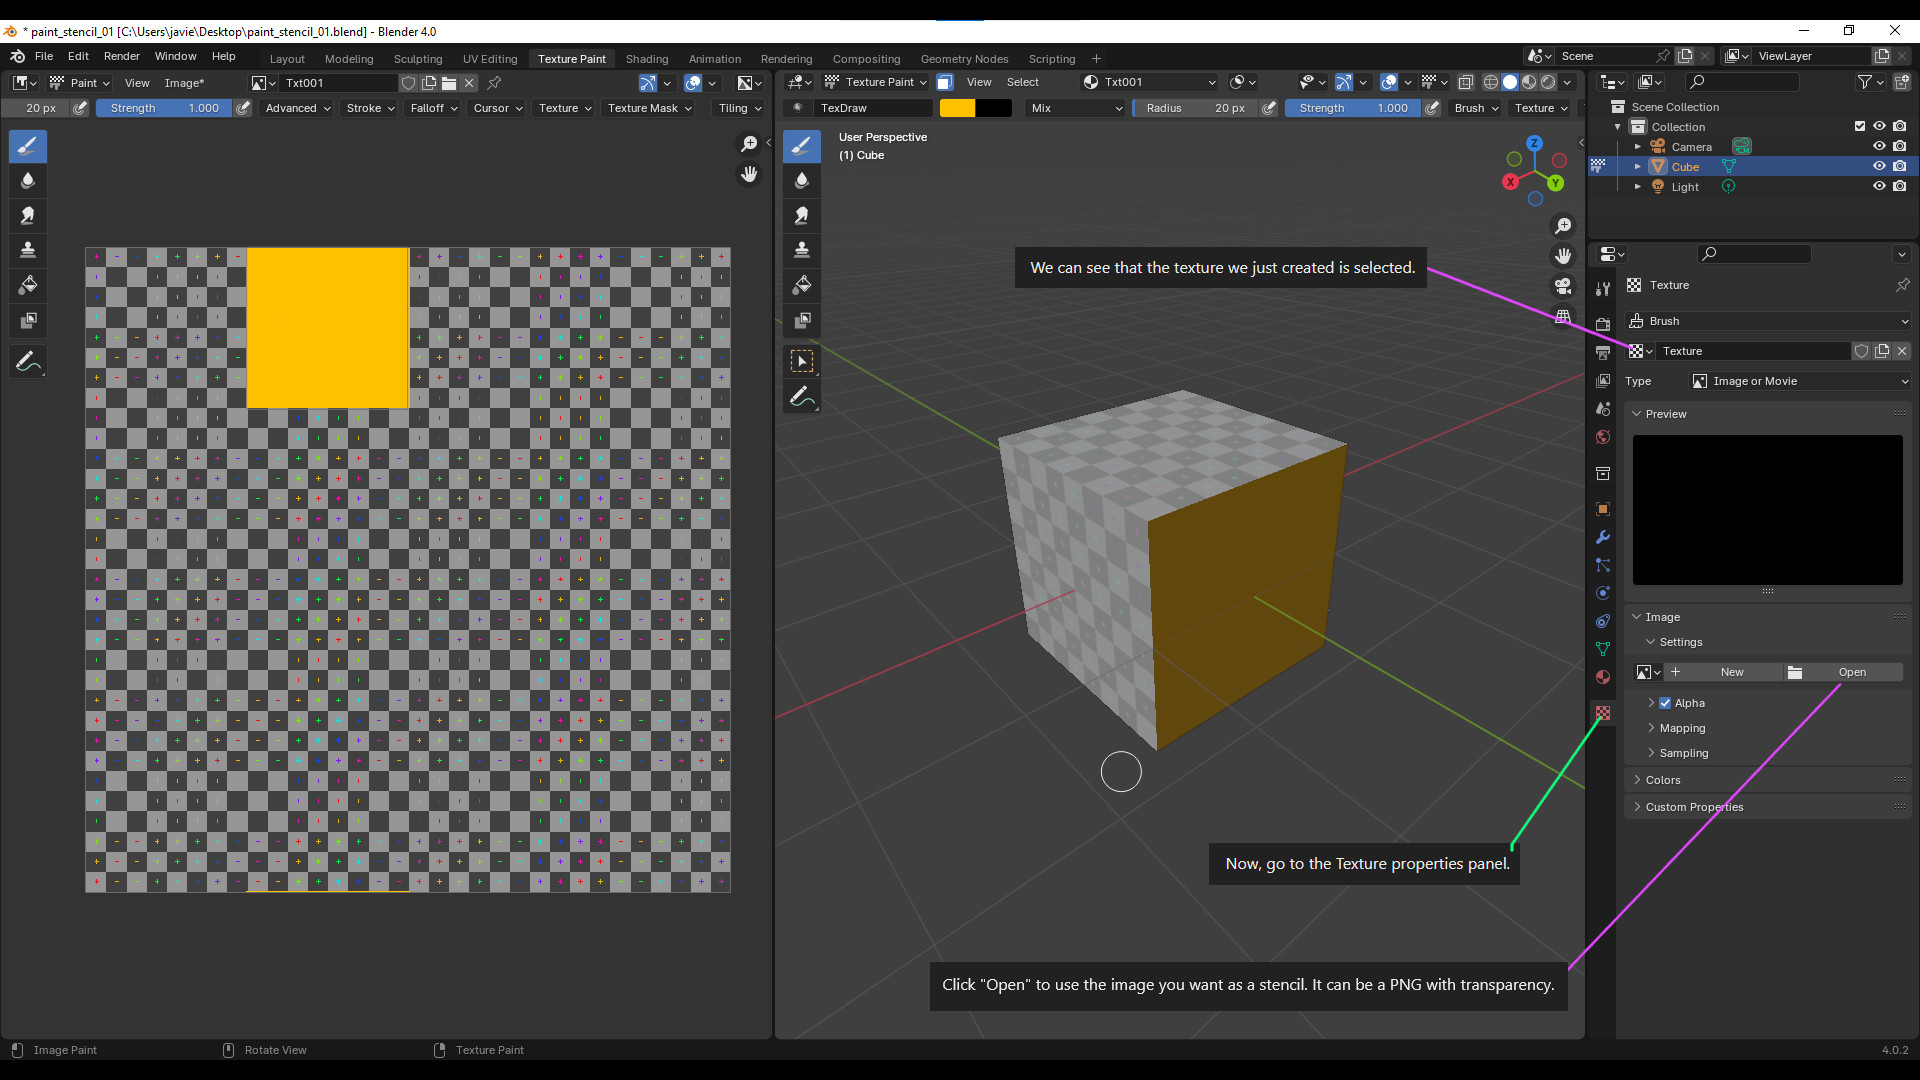Screen dimensions: 1920x1080
Task: Open the Physics properties tab
Action: (x=1603, y=593)
